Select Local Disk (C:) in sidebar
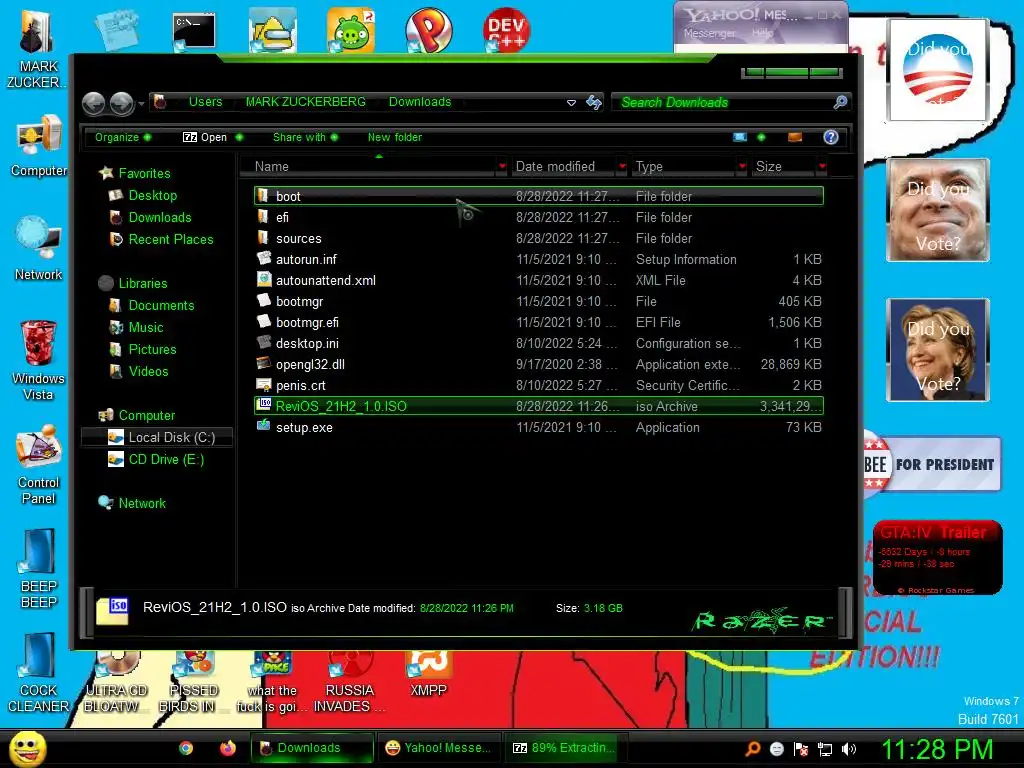The width and height of the screenshot is (1024, 768). 157,438
